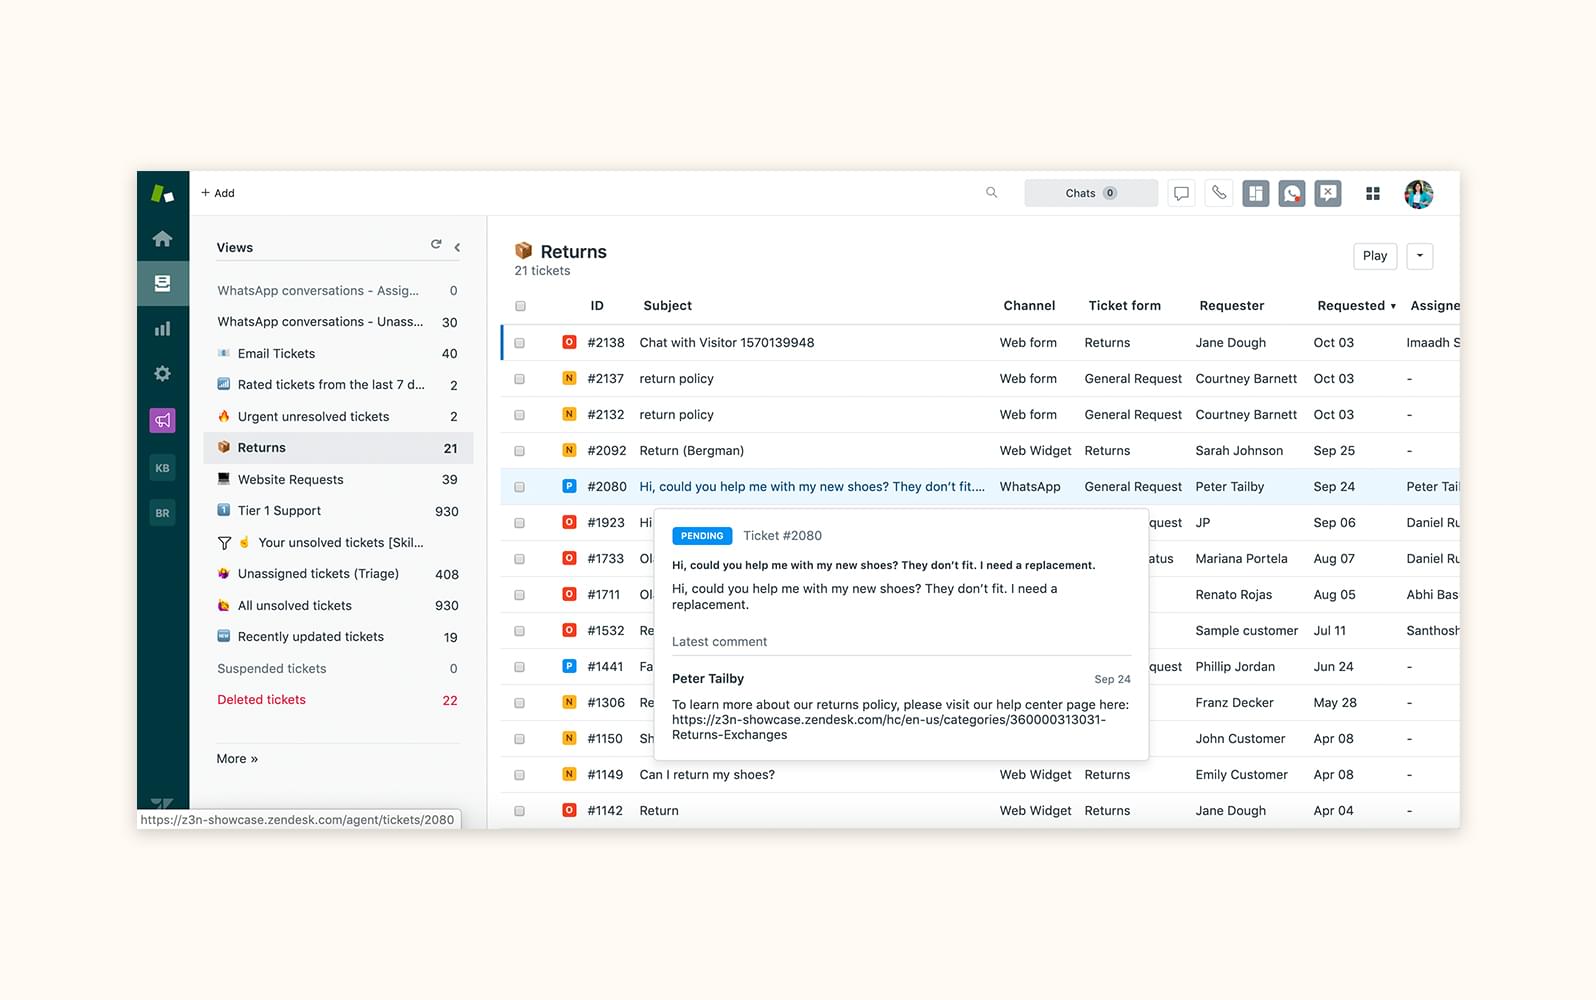Open the Reporting bar chart icon
This screenshot has height=1000, width=1596.
point(162,329)
